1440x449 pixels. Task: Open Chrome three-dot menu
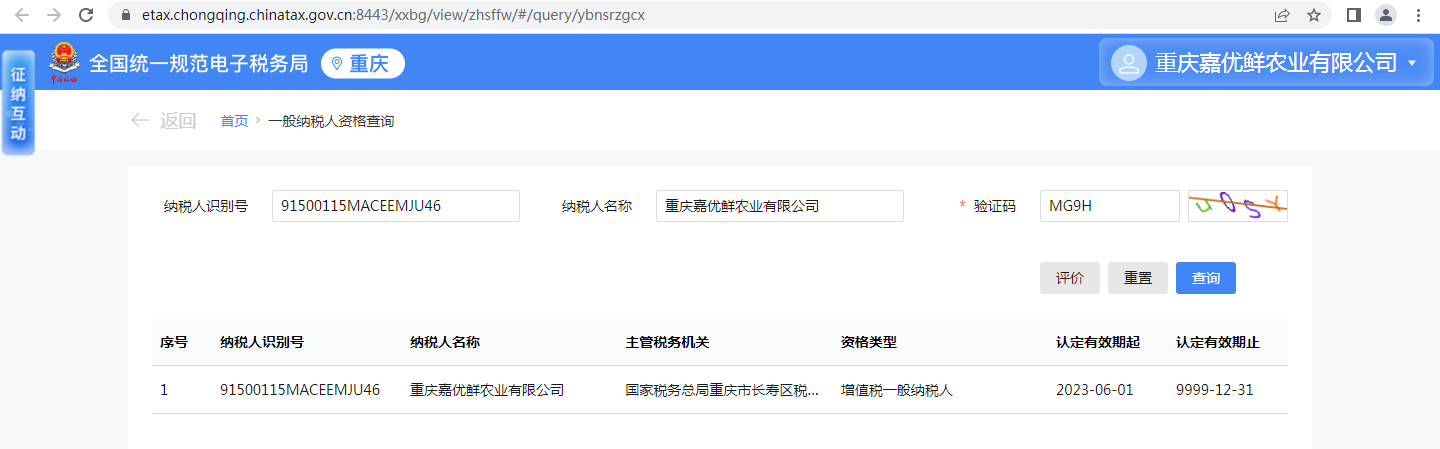click(x=1418, y=15)
